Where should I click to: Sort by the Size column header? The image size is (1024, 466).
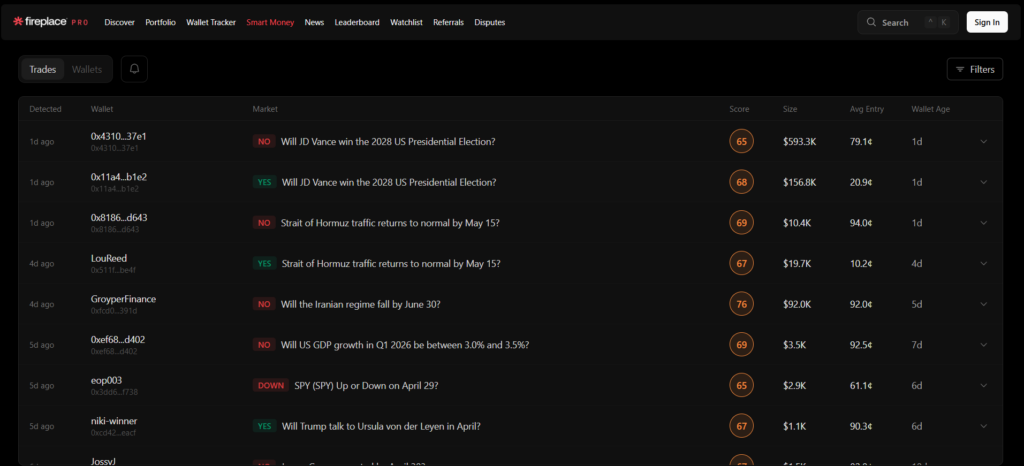click(x=790, y=109)
